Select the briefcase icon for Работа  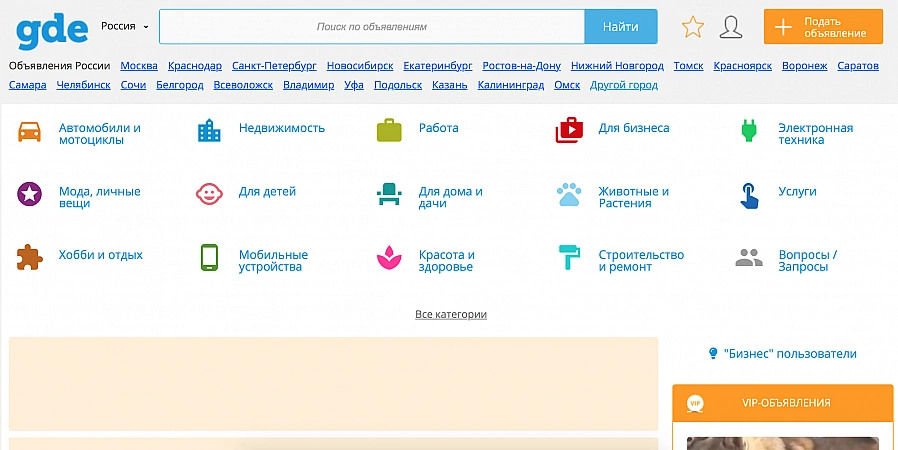(389, 131)
